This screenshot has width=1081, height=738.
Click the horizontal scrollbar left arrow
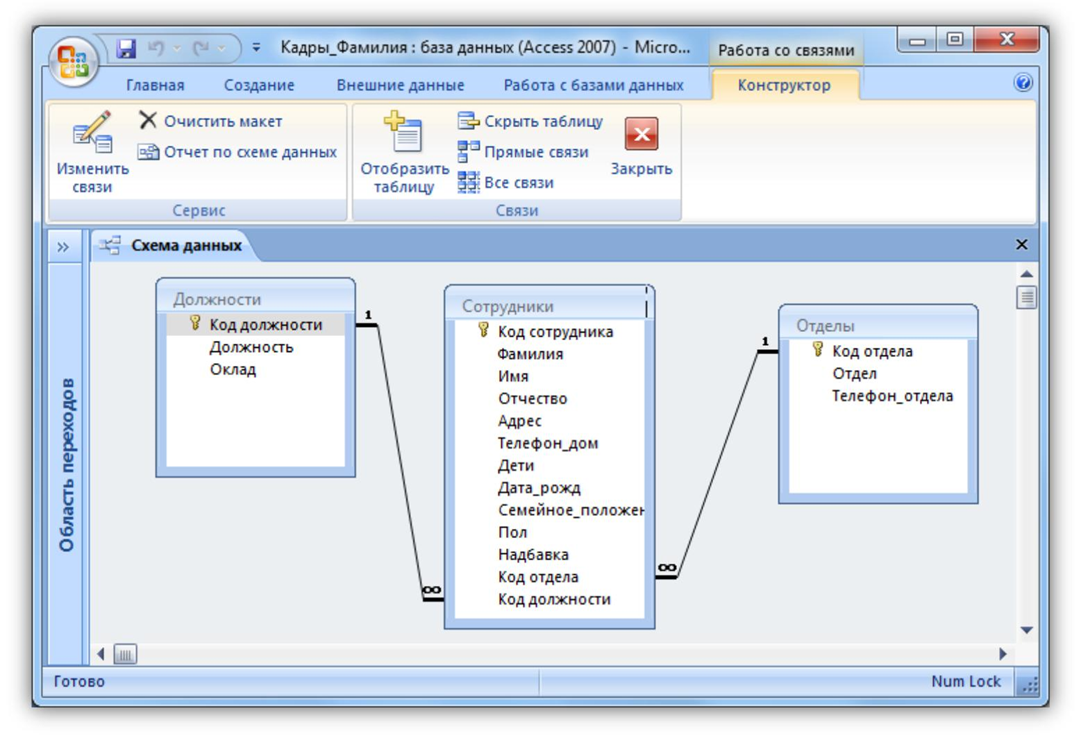(101, 653)
